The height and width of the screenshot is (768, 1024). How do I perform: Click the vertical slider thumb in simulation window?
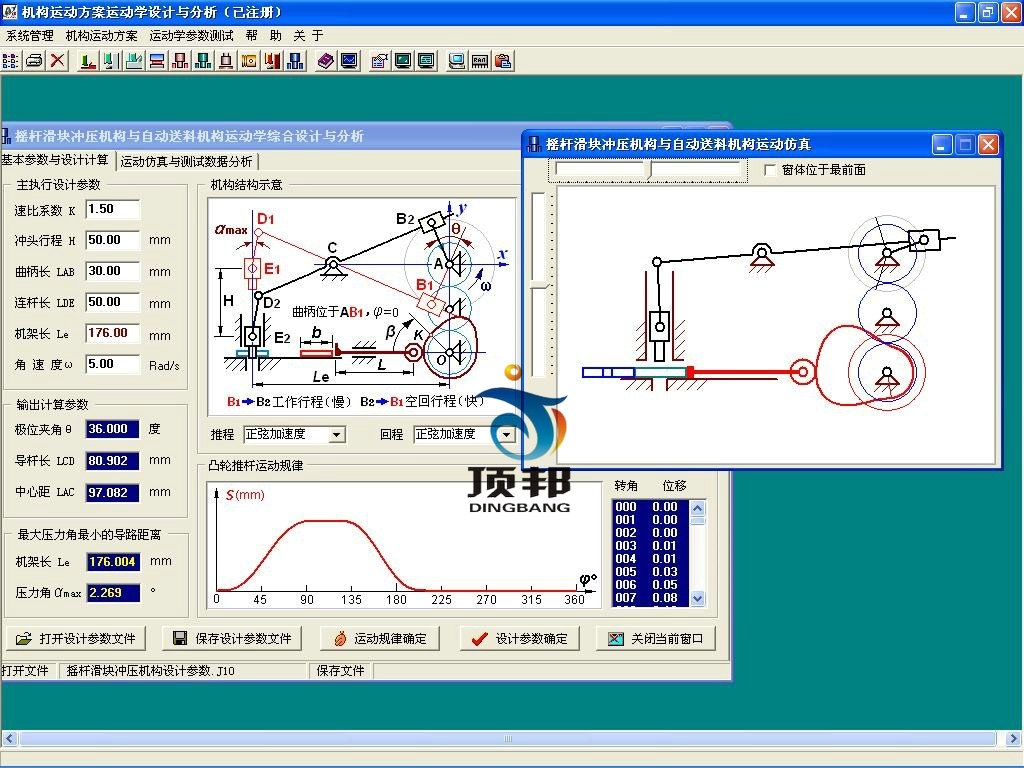click(x=540, y=286)
